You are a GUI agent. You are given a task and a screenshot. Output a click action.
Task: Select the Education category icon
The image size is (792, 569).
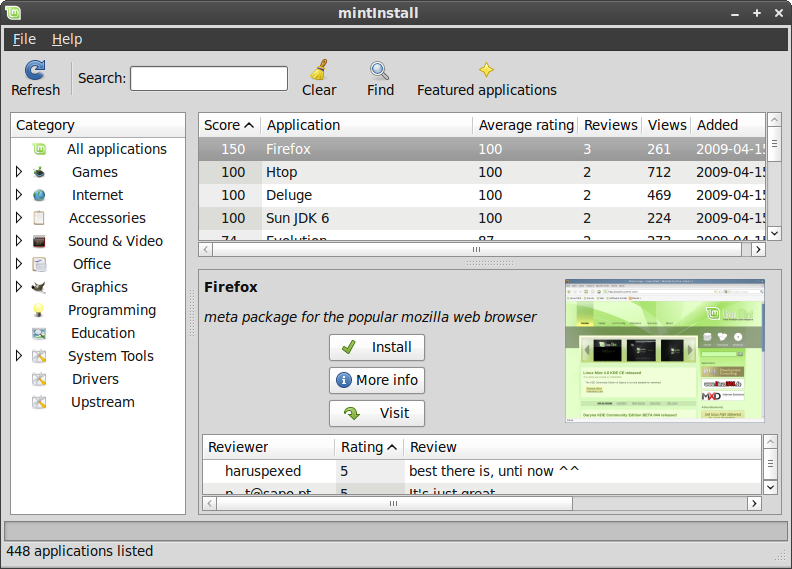(39, 333)
